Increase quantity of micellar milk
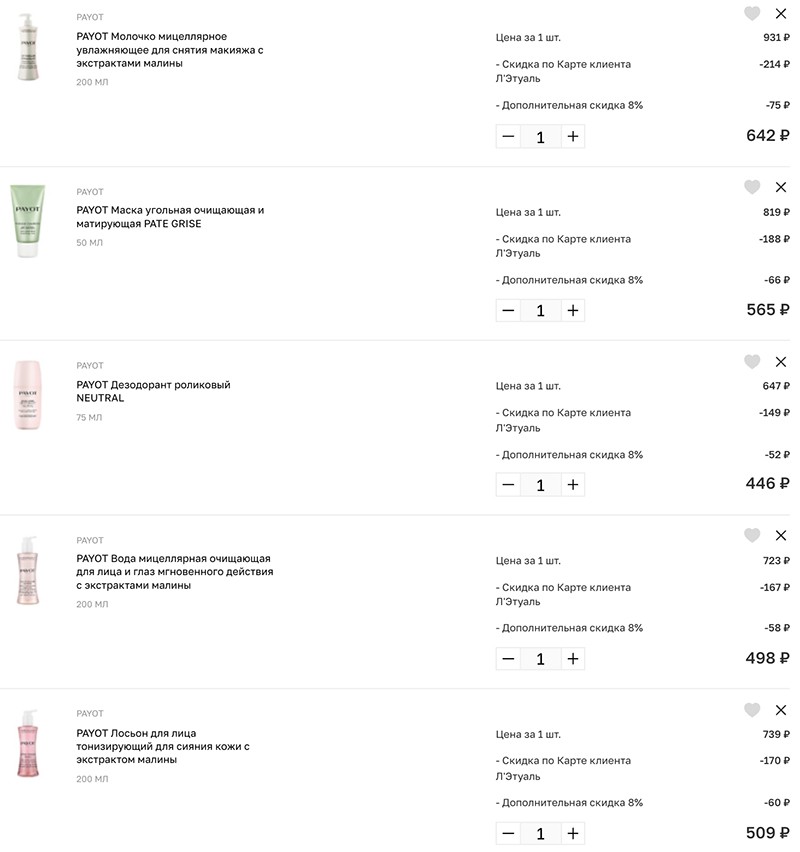The image size is (800, 852). tap(573, 136)
